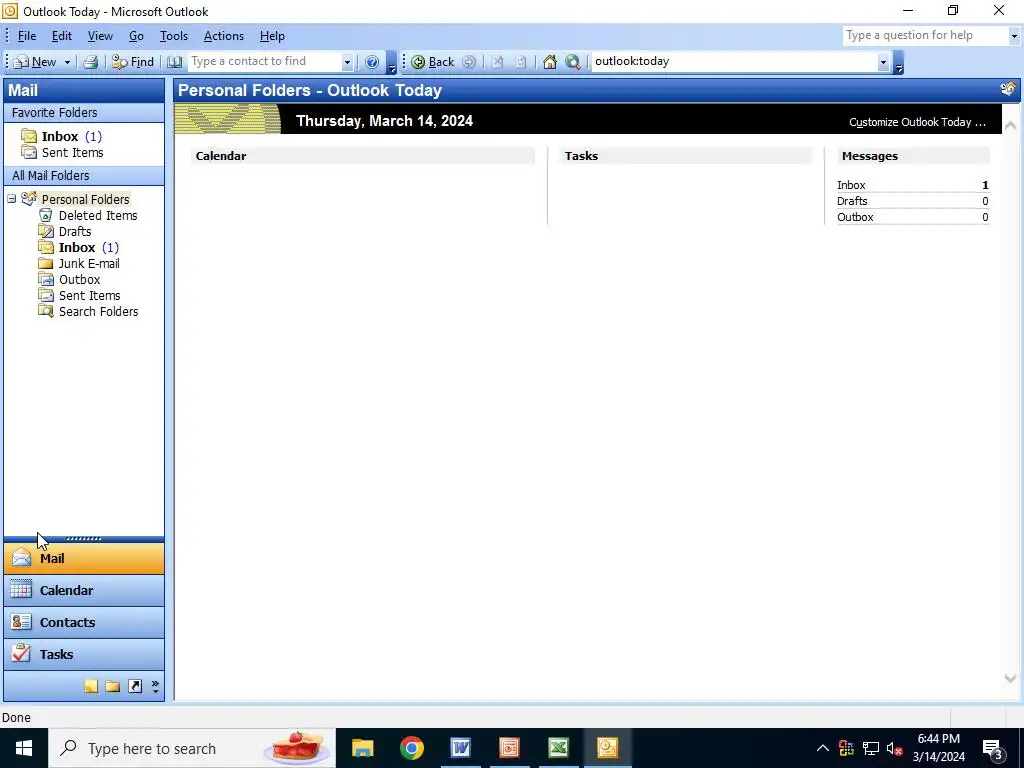This screenshot has width=1024, height=768.
Task: Open the View menu
Action: point(100,36)
